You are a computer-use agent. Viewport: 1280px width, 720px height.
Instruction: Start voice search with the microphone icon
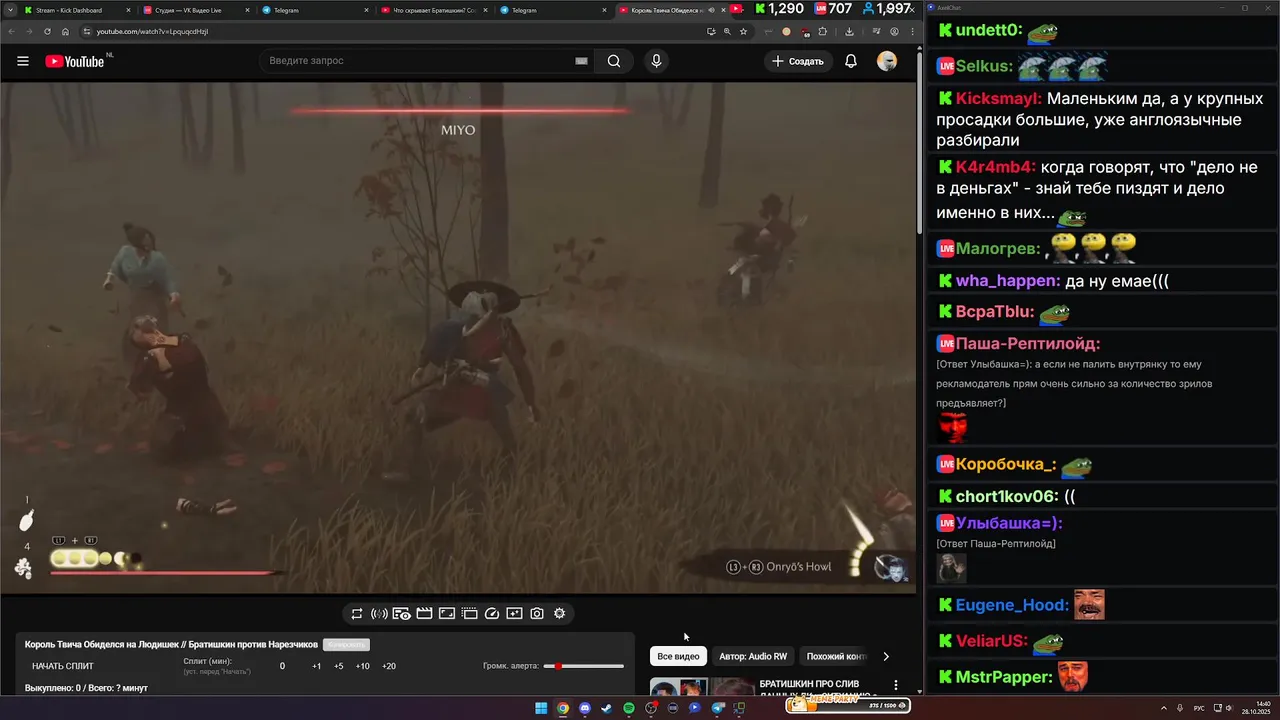pos(656,61)
